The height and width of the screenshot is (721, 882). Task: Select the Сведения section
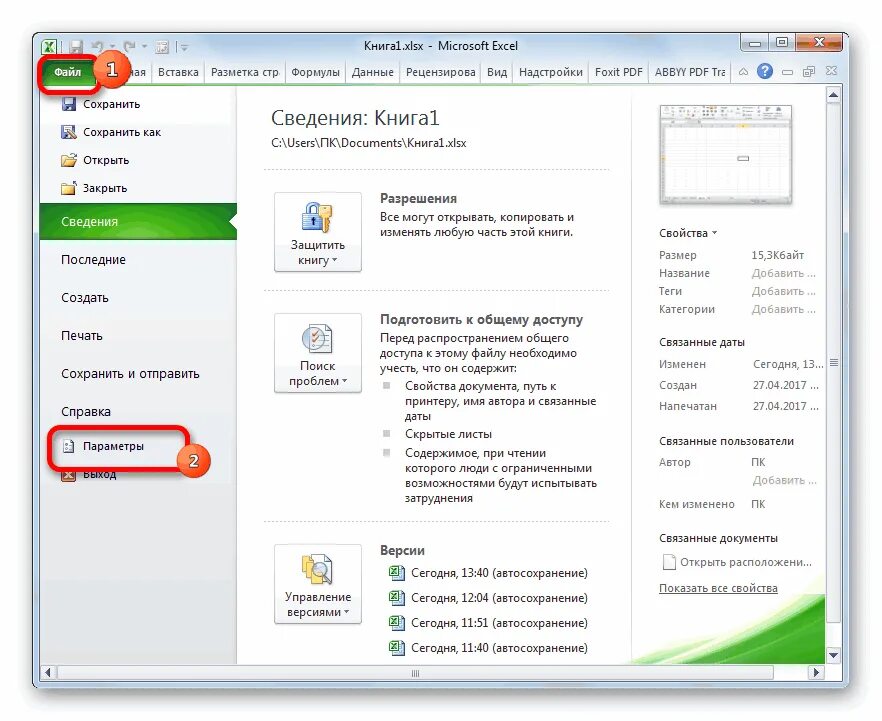point(138,222)
